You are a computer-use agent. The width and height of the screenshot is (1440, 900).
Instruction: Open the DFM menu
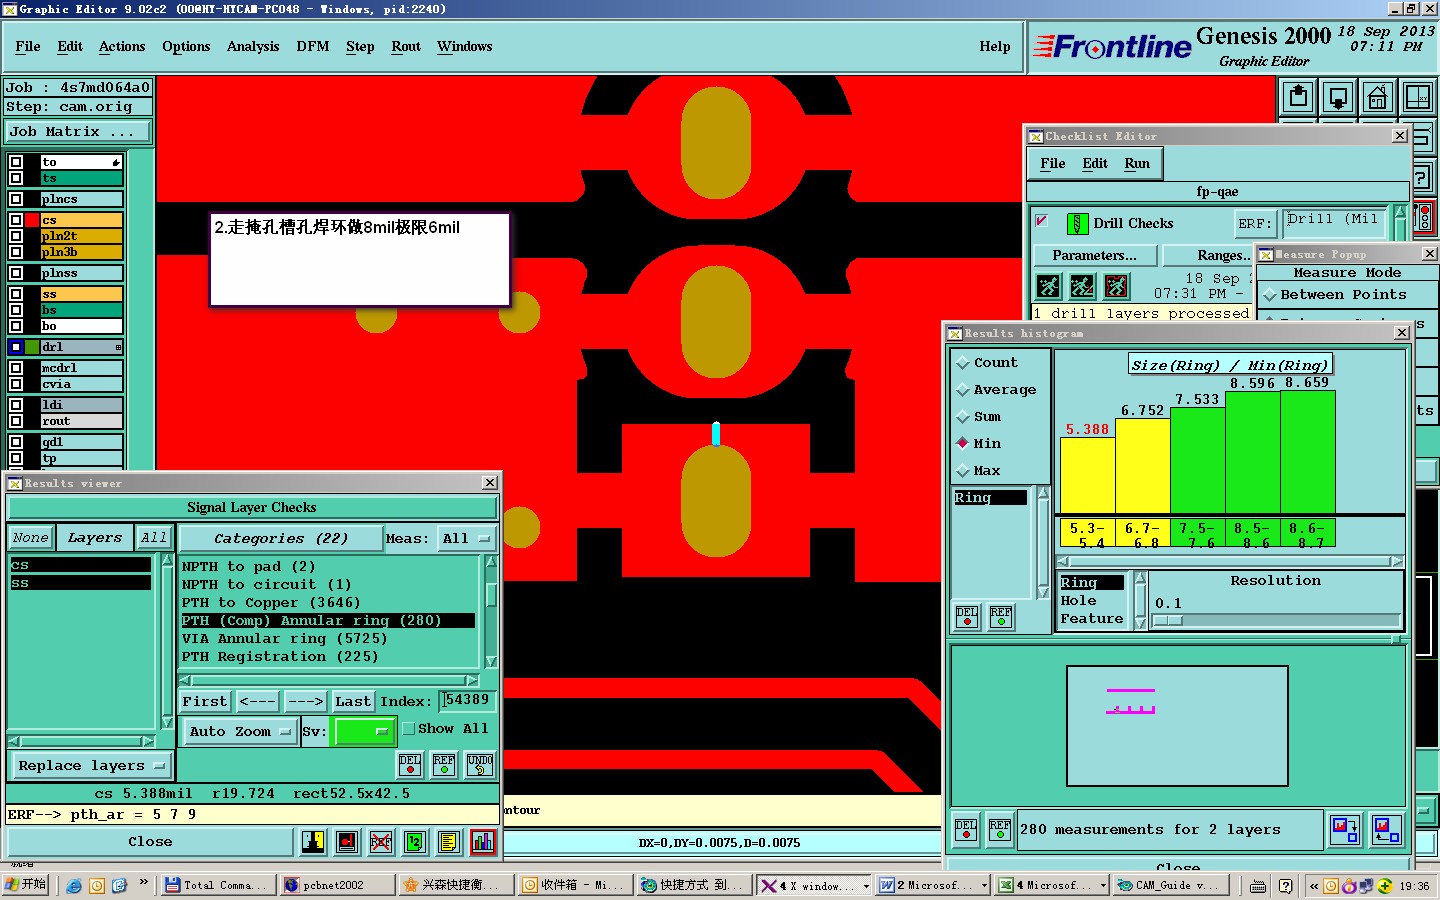[313, 47]
